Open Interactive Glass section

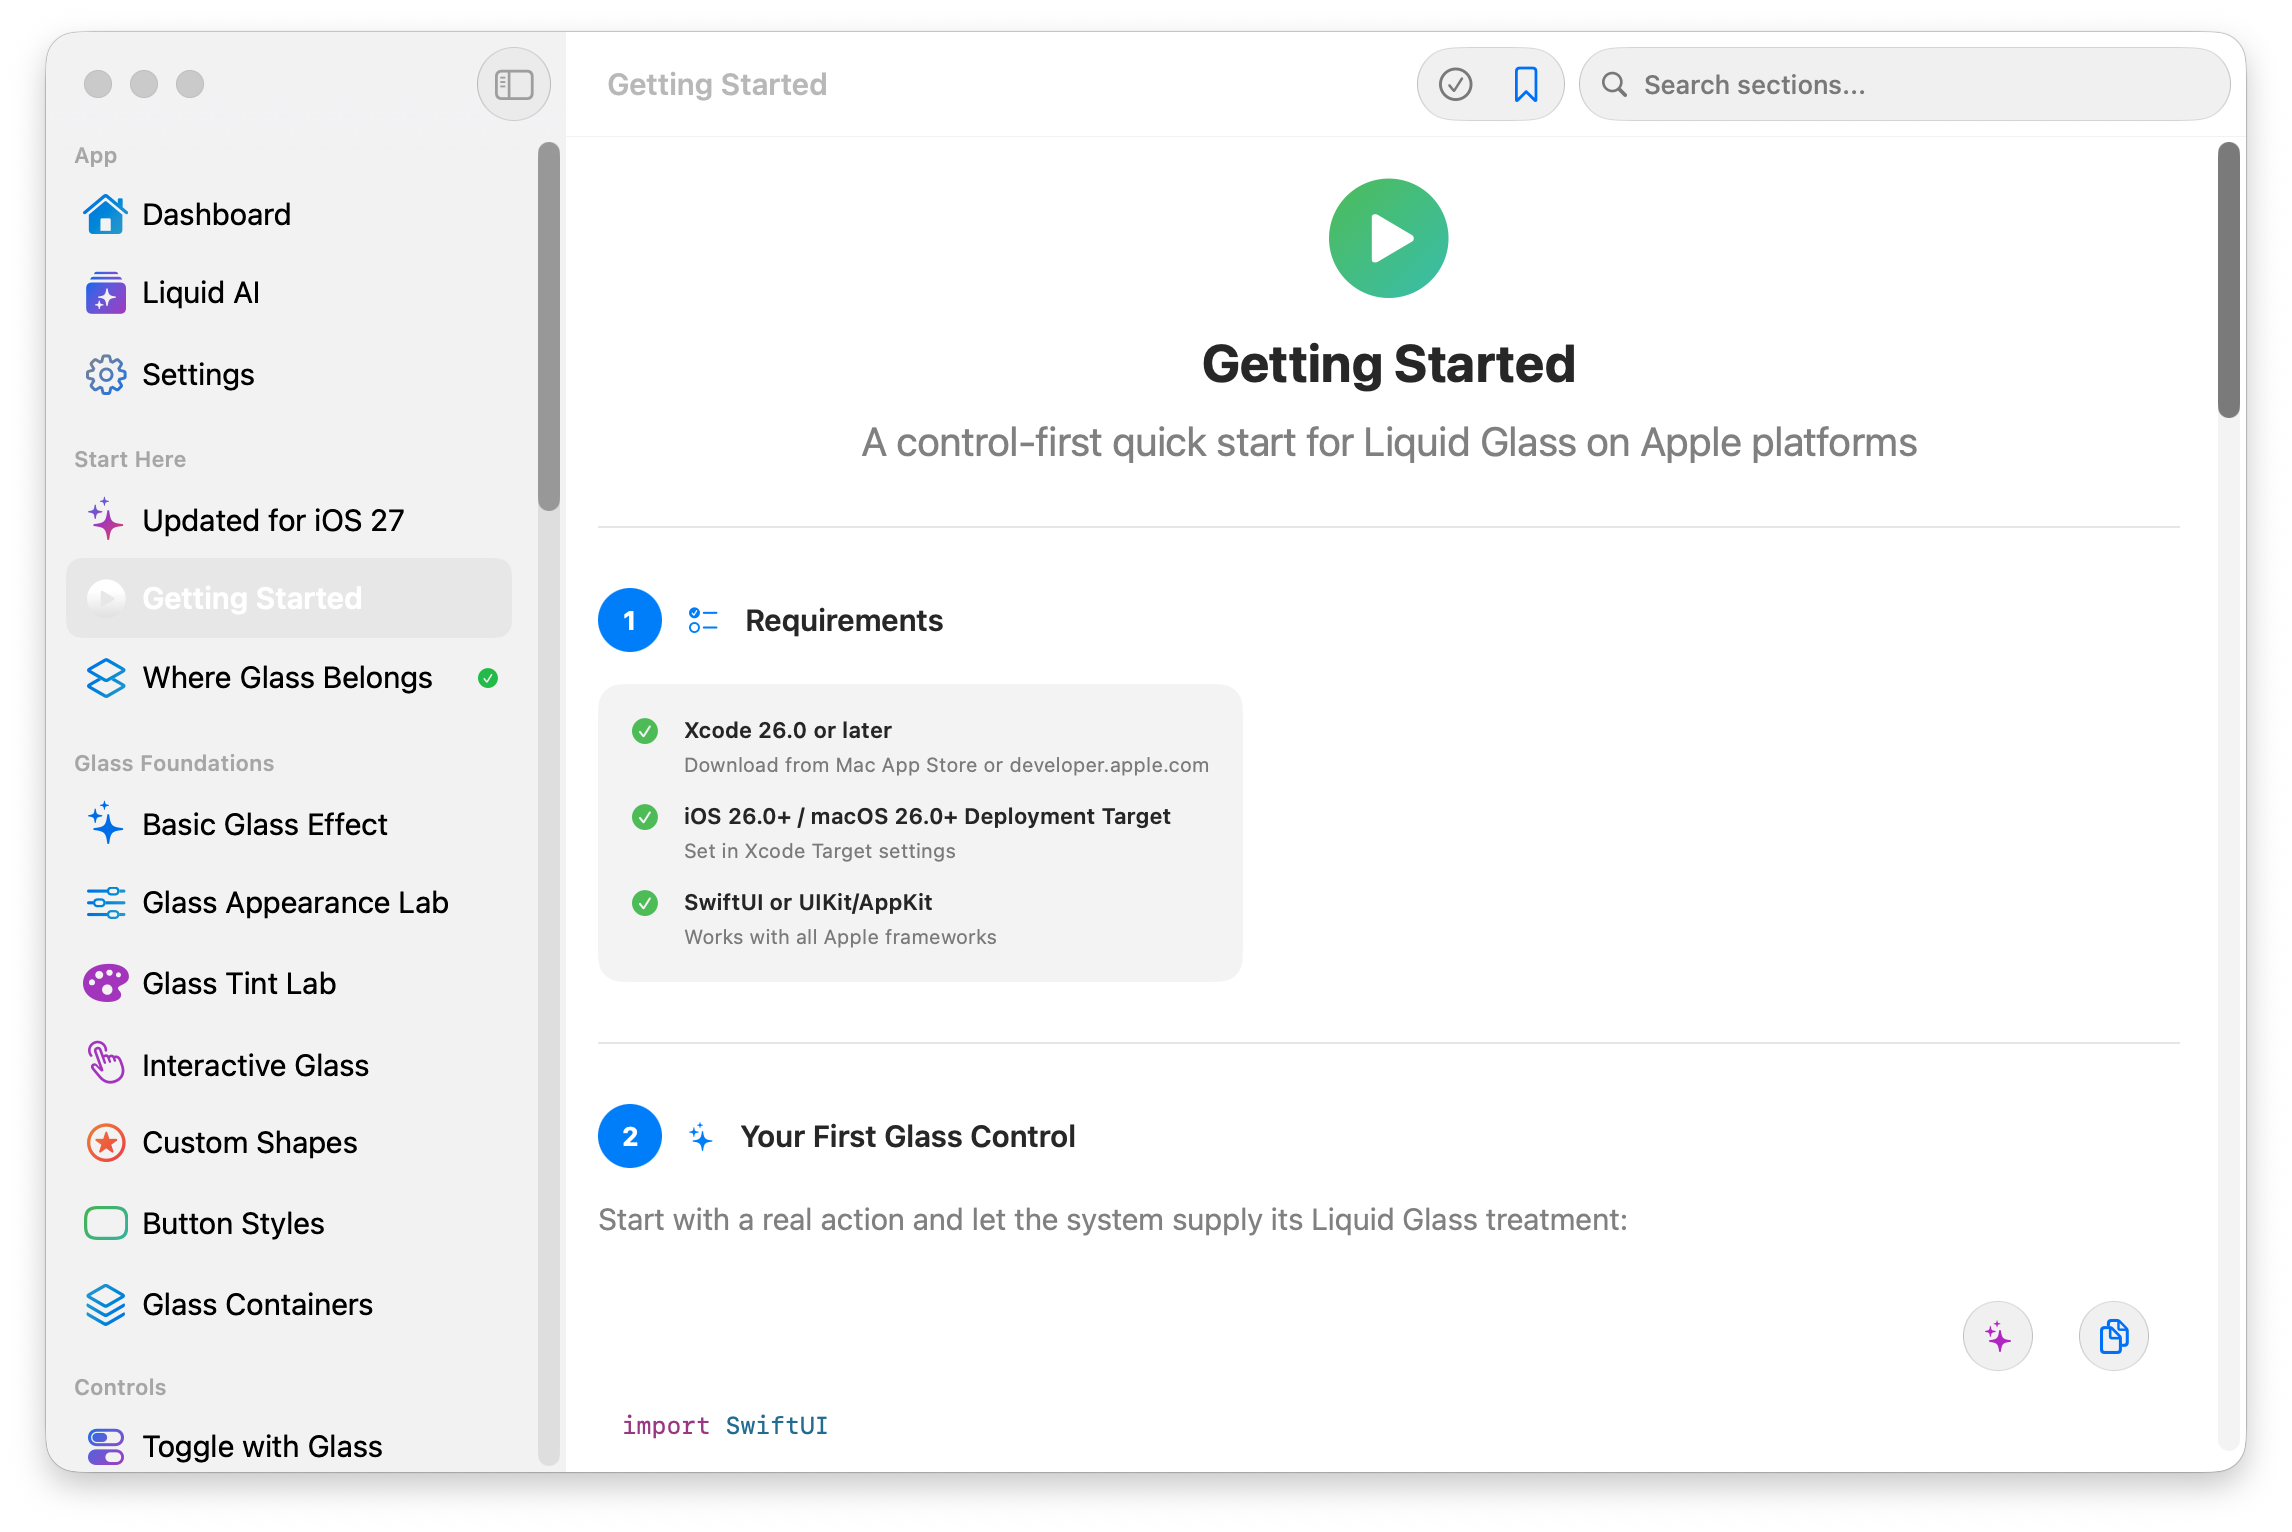click(289, 1065)
